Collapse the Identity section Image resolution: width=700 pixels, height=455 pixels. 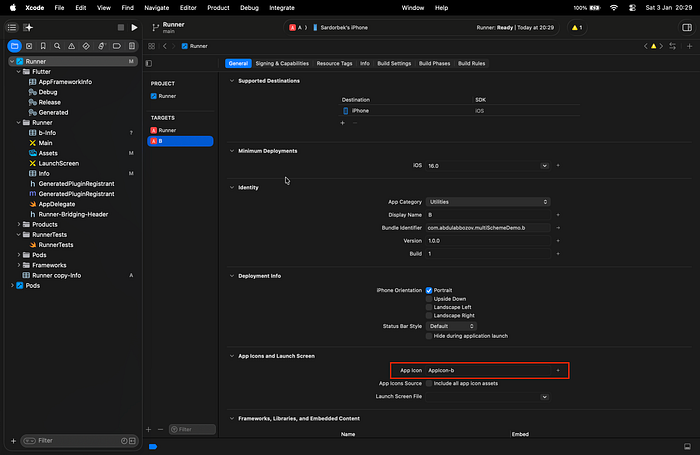232,188
